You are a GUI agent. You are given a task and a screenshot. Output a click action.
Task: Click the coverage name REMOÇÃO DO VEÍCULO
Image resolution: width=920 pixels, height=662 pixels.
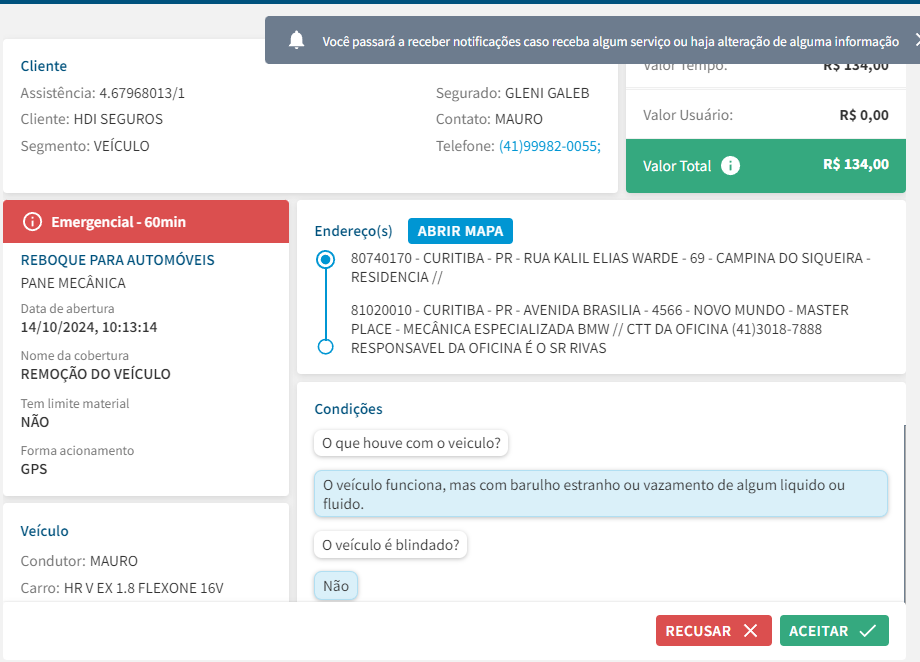(96, 374)
